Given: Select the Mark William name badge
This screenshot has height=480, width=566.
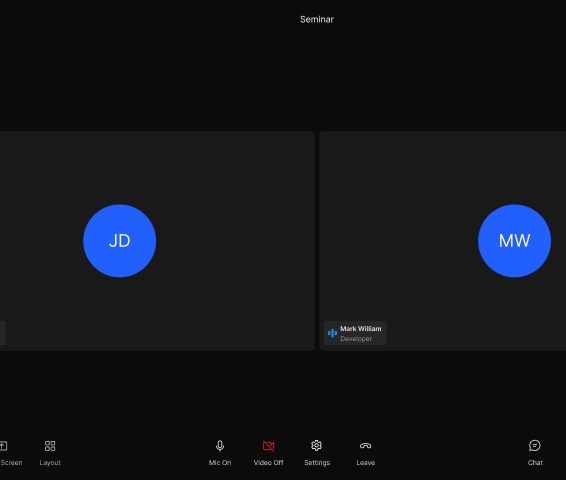Looking at the screenshot, I should coord(355,333).
